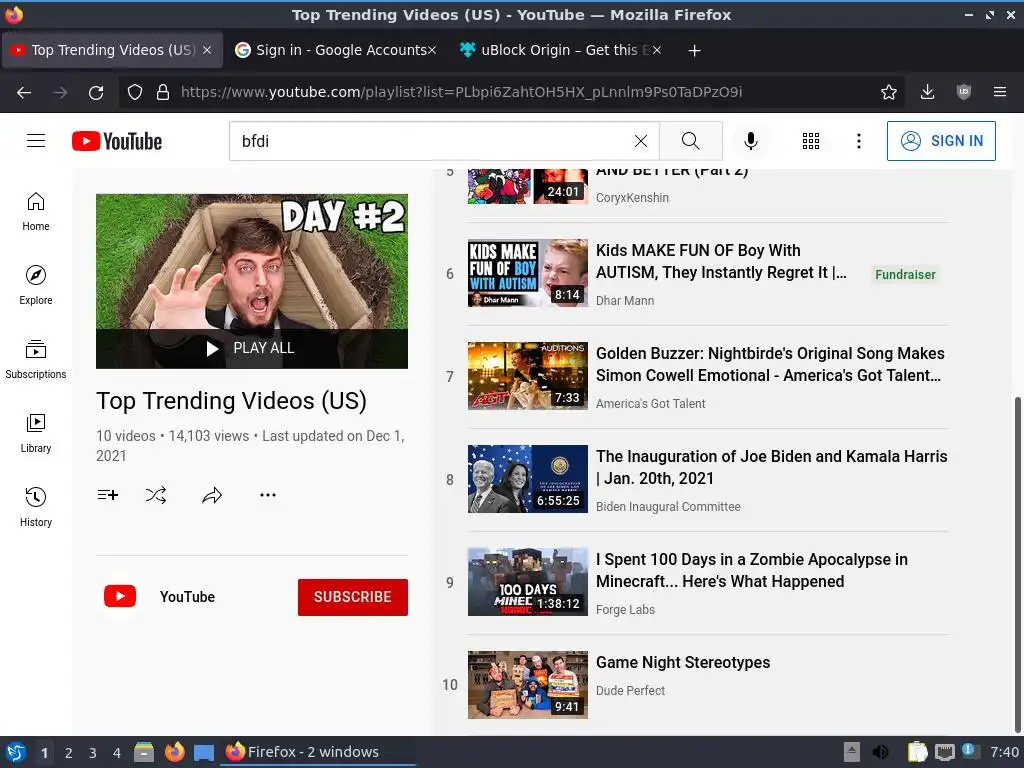This screenshot has width=1024, height=768.
Task: Open Forge Labs channel link
Action: click(x=625, y=609)
